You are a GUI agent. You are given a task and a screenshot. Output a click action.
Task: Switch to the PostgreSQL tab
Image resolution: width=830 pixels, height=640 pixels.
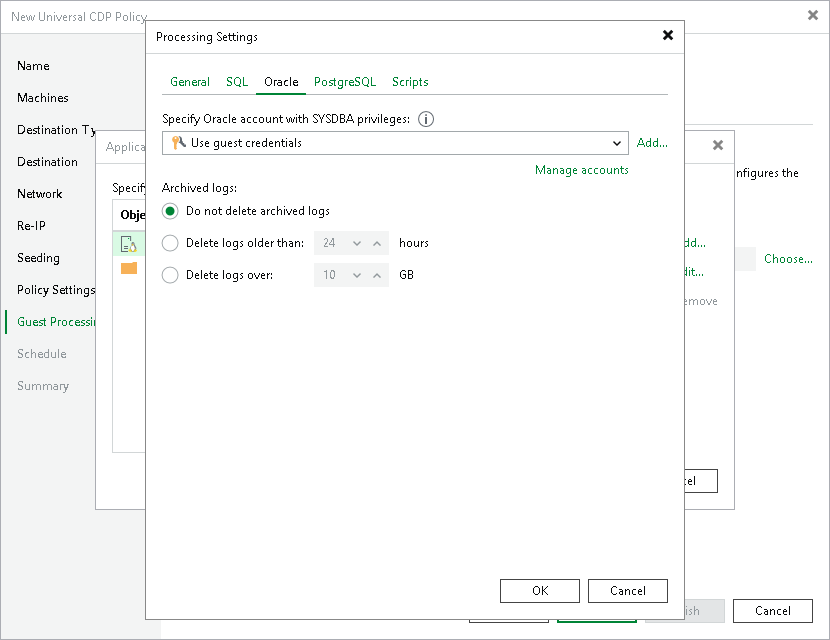pyautogui.click(x=345, y=82)
